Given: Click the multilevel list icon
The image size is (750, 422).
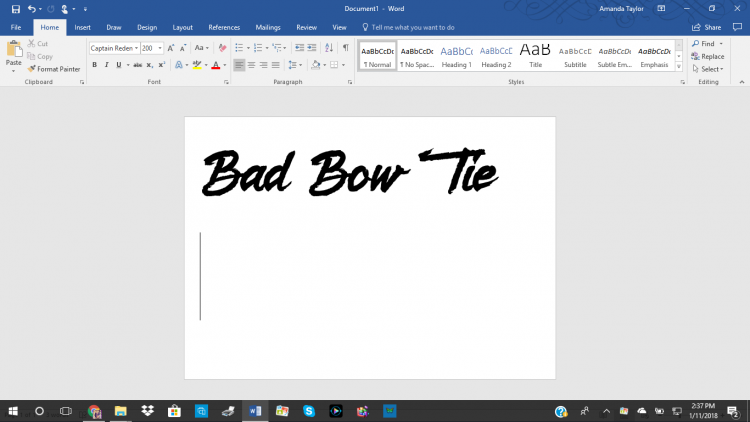Looking at the screenshot, I should pos(276,48).
